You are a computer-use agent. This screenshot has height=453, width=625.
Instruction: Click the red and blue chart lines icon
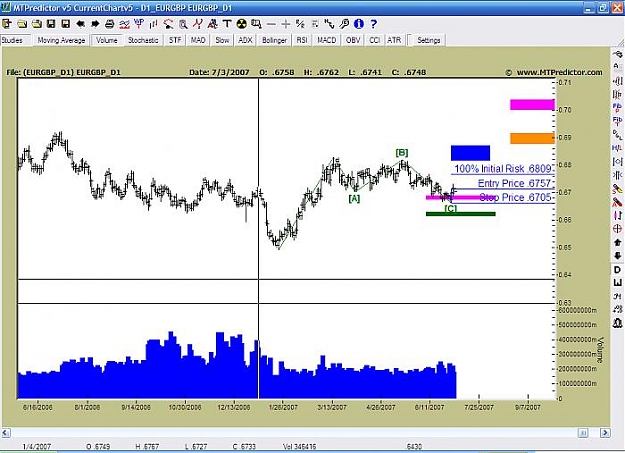124,24
